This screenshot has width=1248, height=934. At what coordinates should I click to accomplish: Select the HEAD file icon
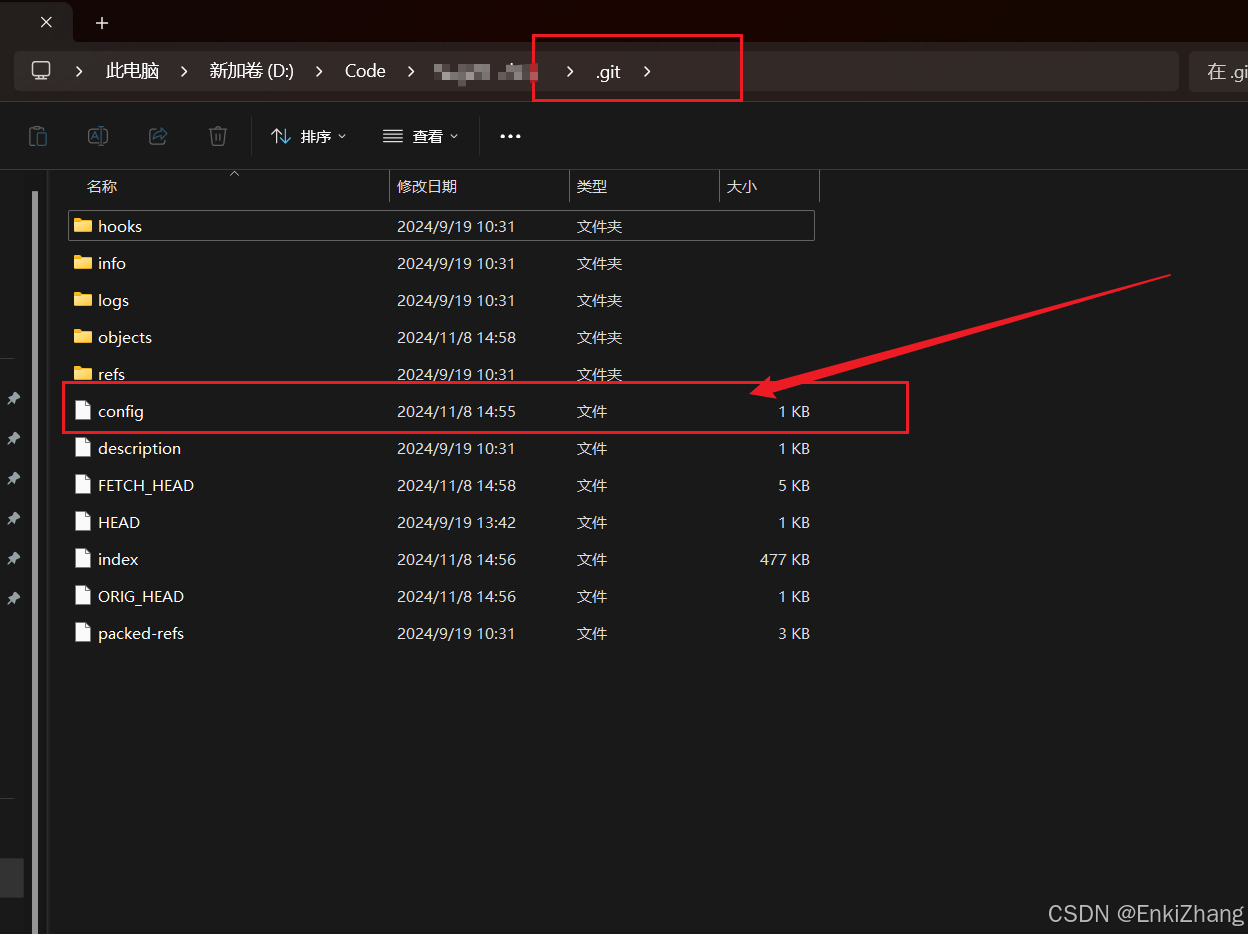pyautogui.click(x=83, y=522)
